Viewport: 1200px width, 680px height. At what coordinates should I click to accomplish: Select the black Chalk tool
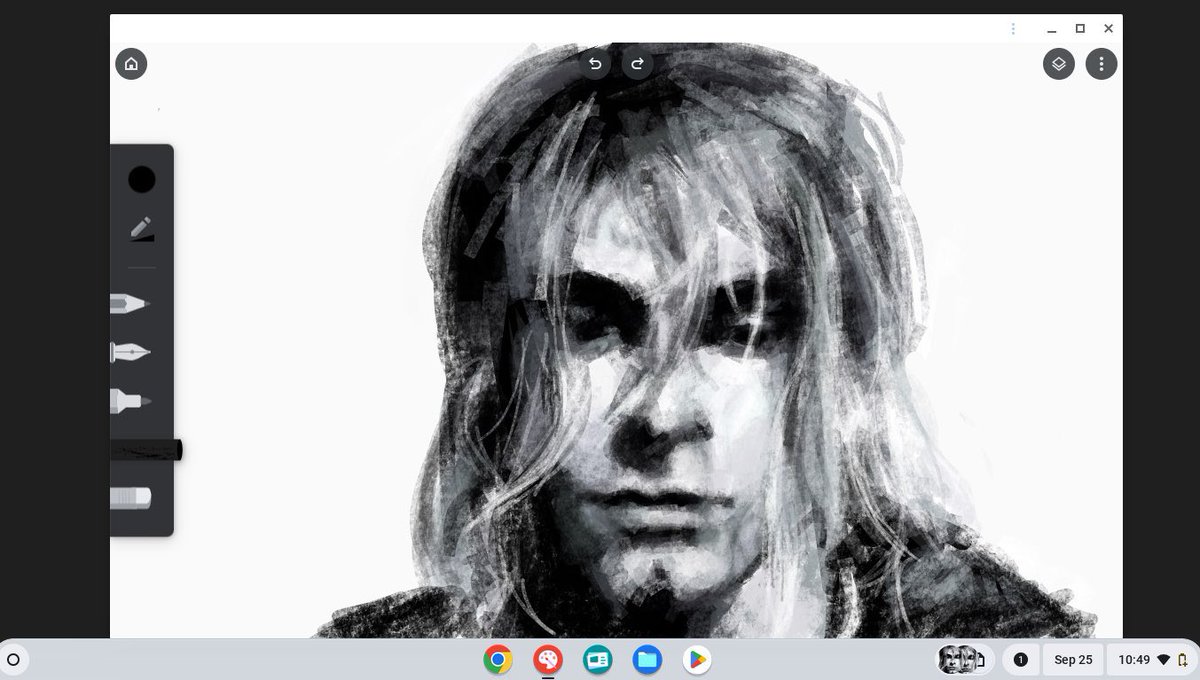click(x=146, y=451)
